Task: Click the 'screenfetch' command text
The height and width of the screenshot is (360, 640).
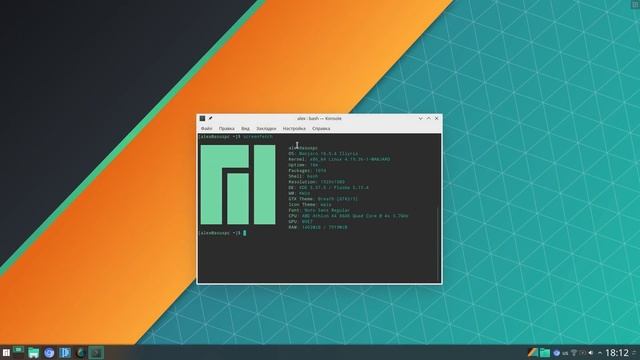Action: (258, 137)
